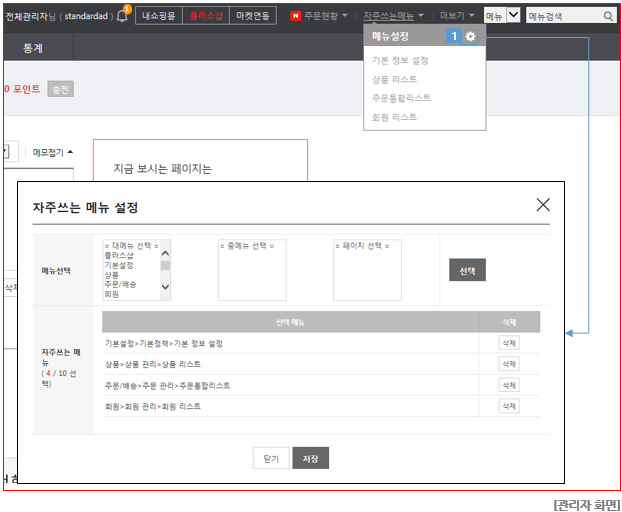Click the 메뉴검색 input field
This screenshot has height=512, width=622.
[x=565, y=16]
